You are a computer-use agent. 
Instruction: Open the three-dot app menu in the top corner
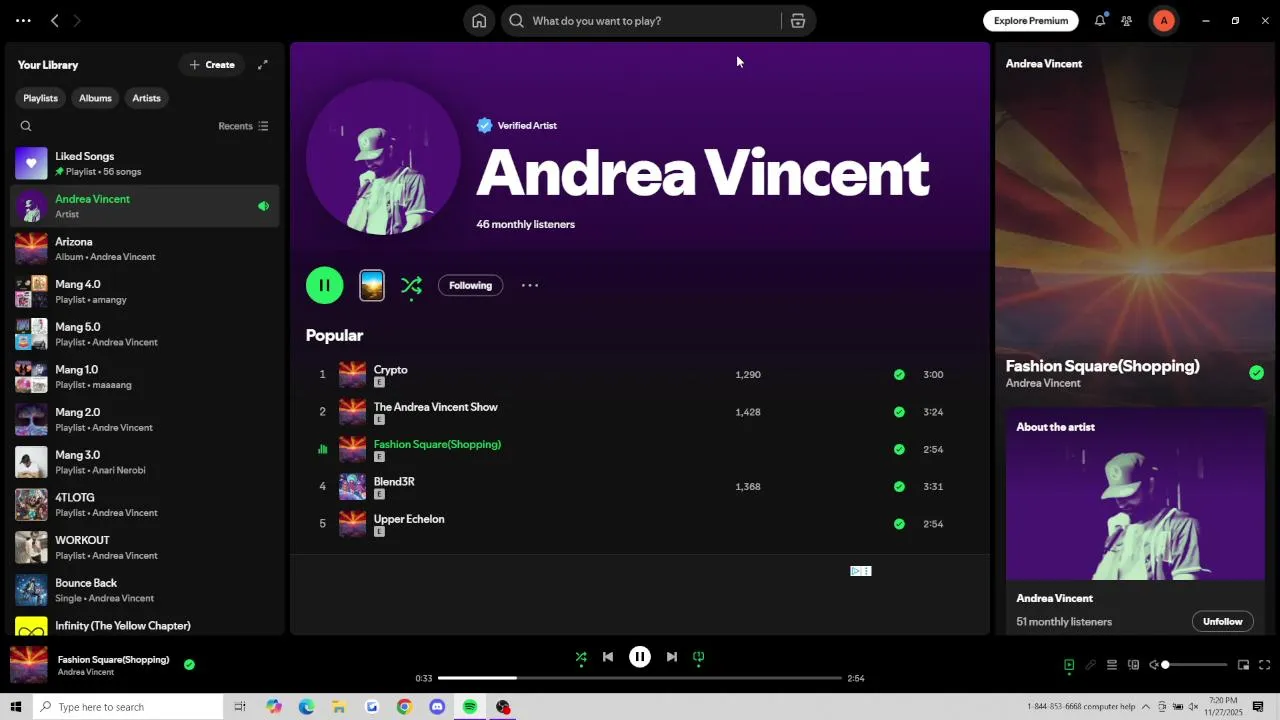tap(23, 21)
